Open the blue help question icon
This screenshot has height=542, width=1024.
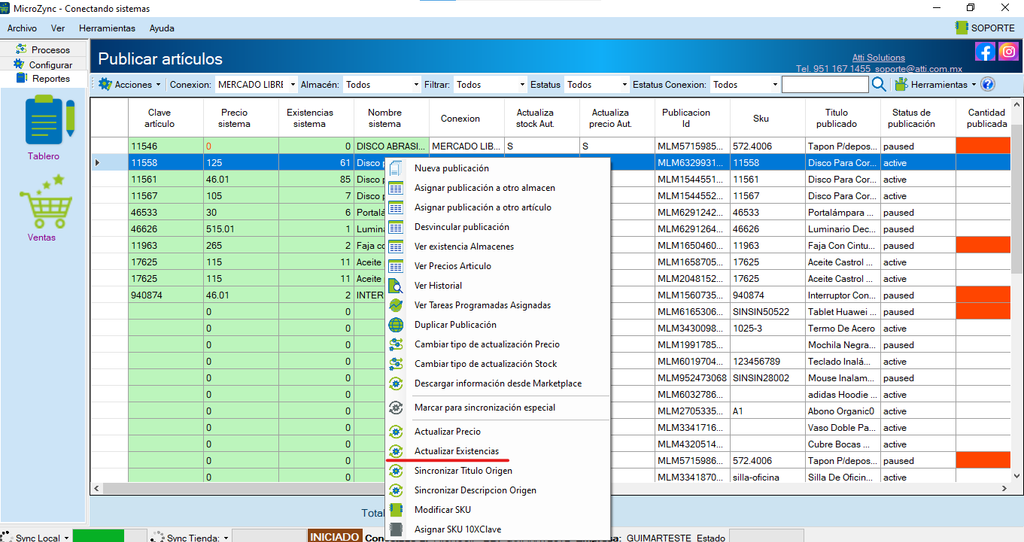(988, 84)
